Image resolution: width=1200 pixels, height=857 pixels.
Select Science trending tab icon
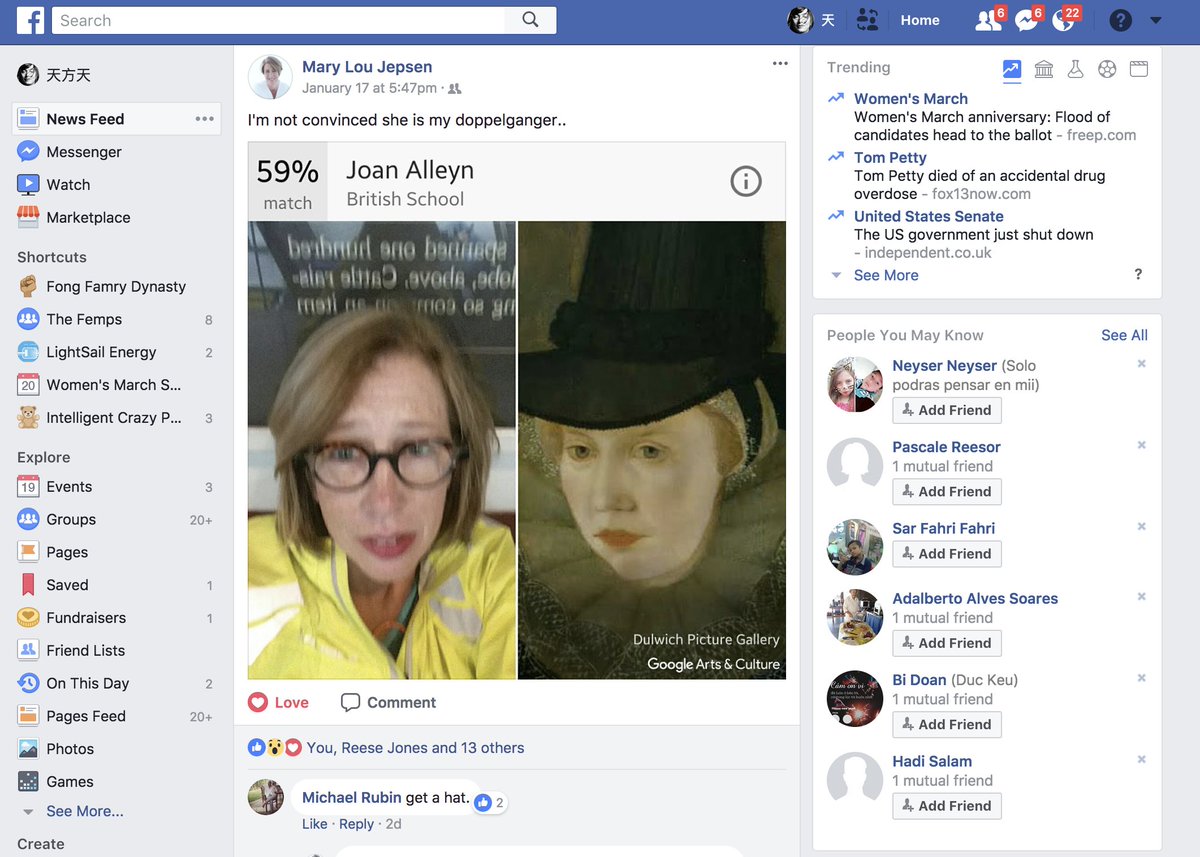pyautogui.click(x=1075, y=69)
